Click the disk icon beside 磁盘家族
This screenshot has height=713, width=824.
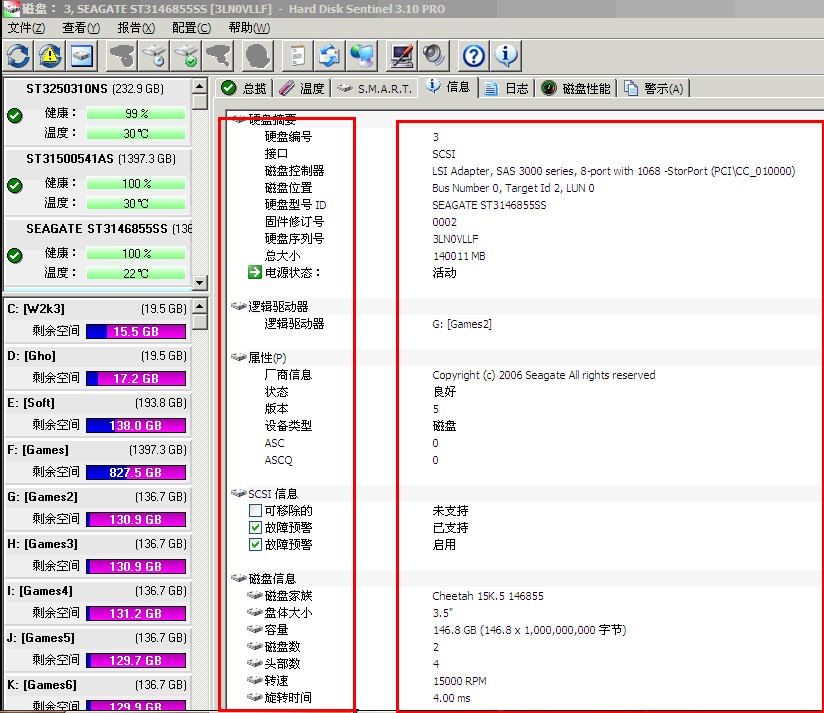click(x=255, y=595)
